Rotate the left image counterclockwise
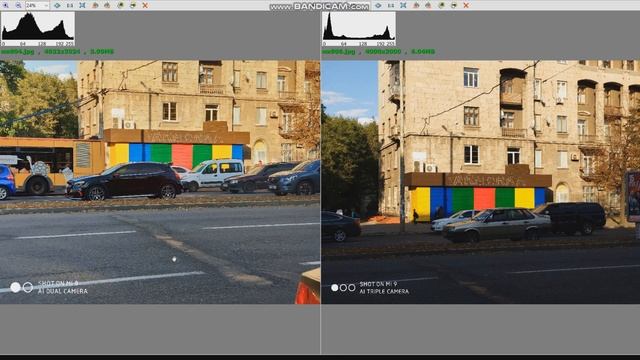The width and height of the screenshot is (640, 360). pos(95,5)
